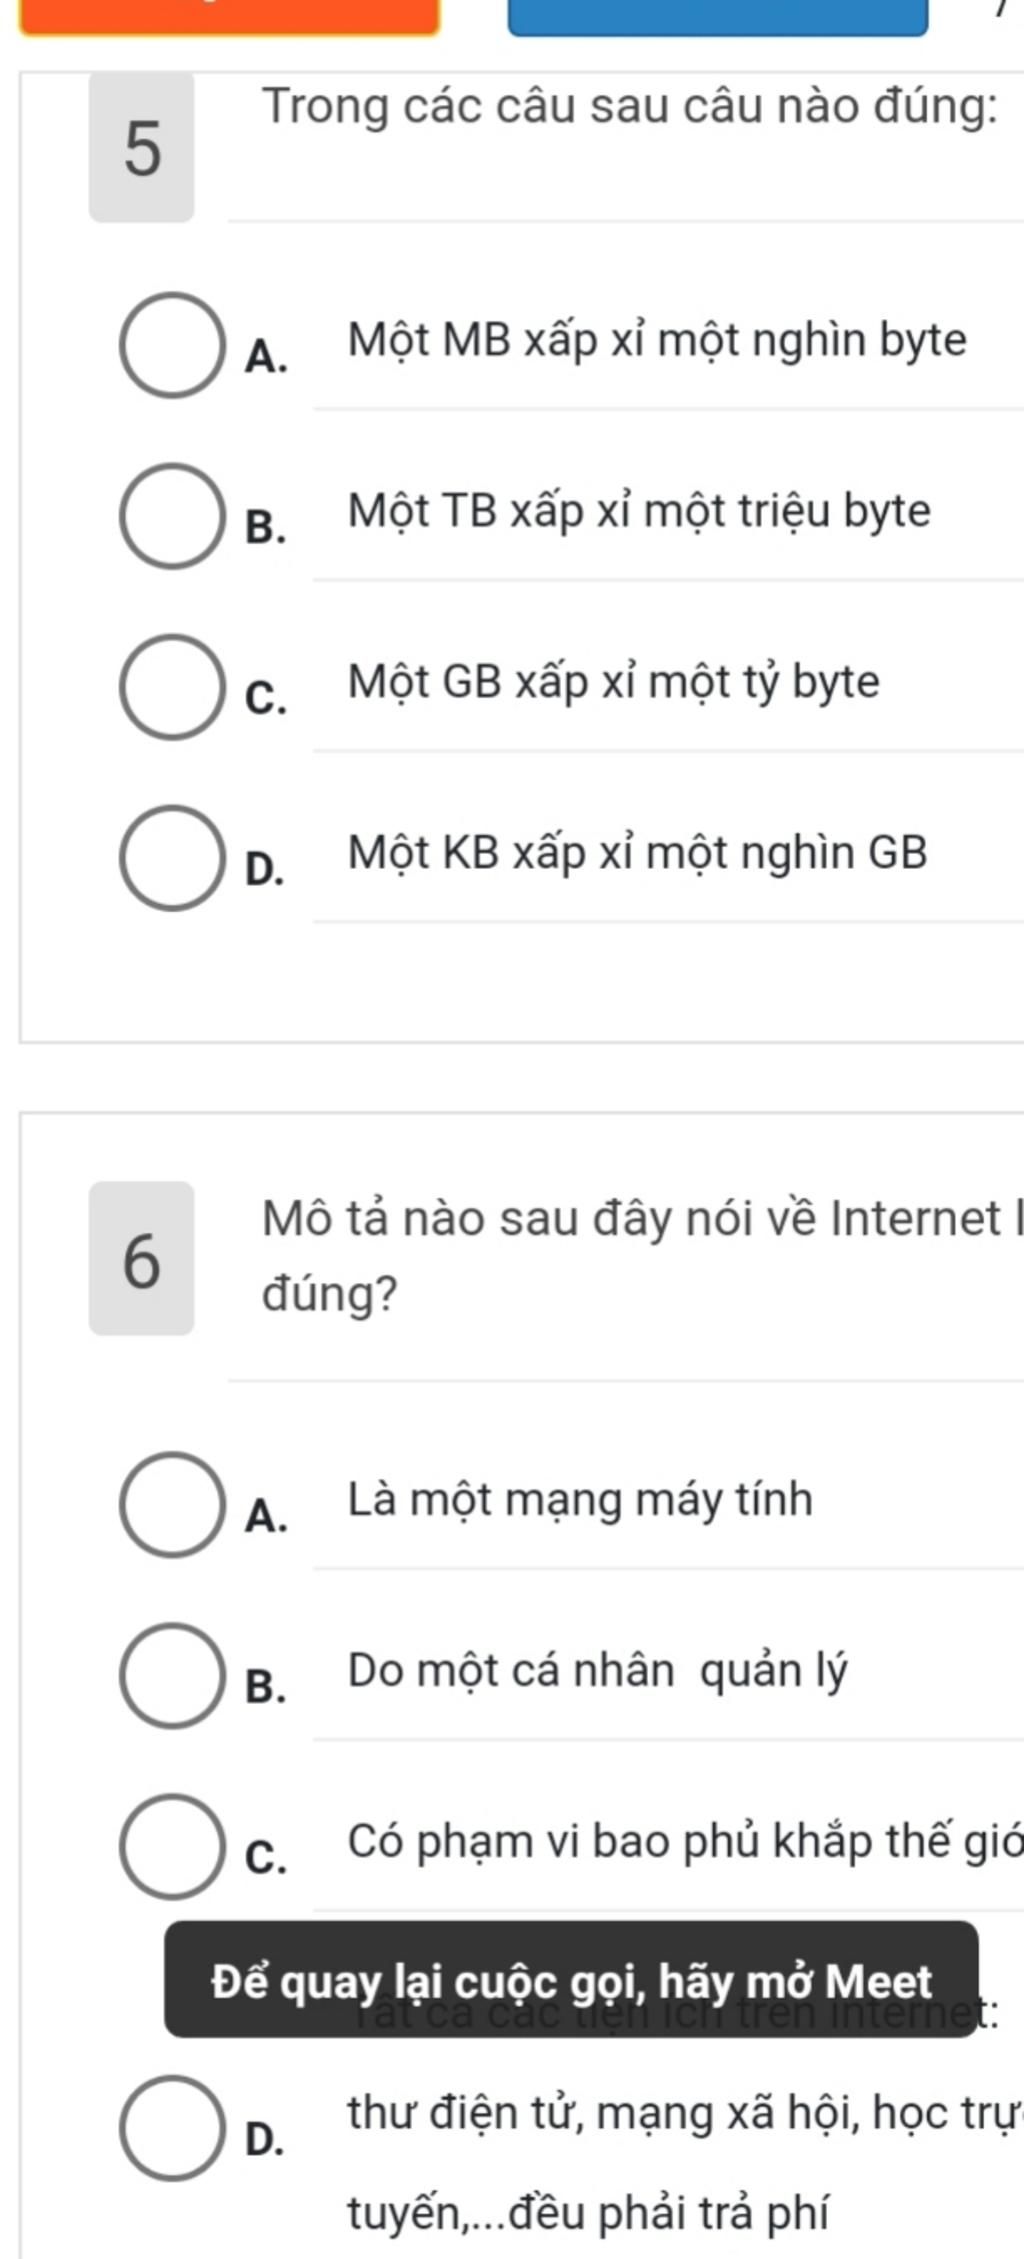Tap the orange button at top

(x=229, y=17)
